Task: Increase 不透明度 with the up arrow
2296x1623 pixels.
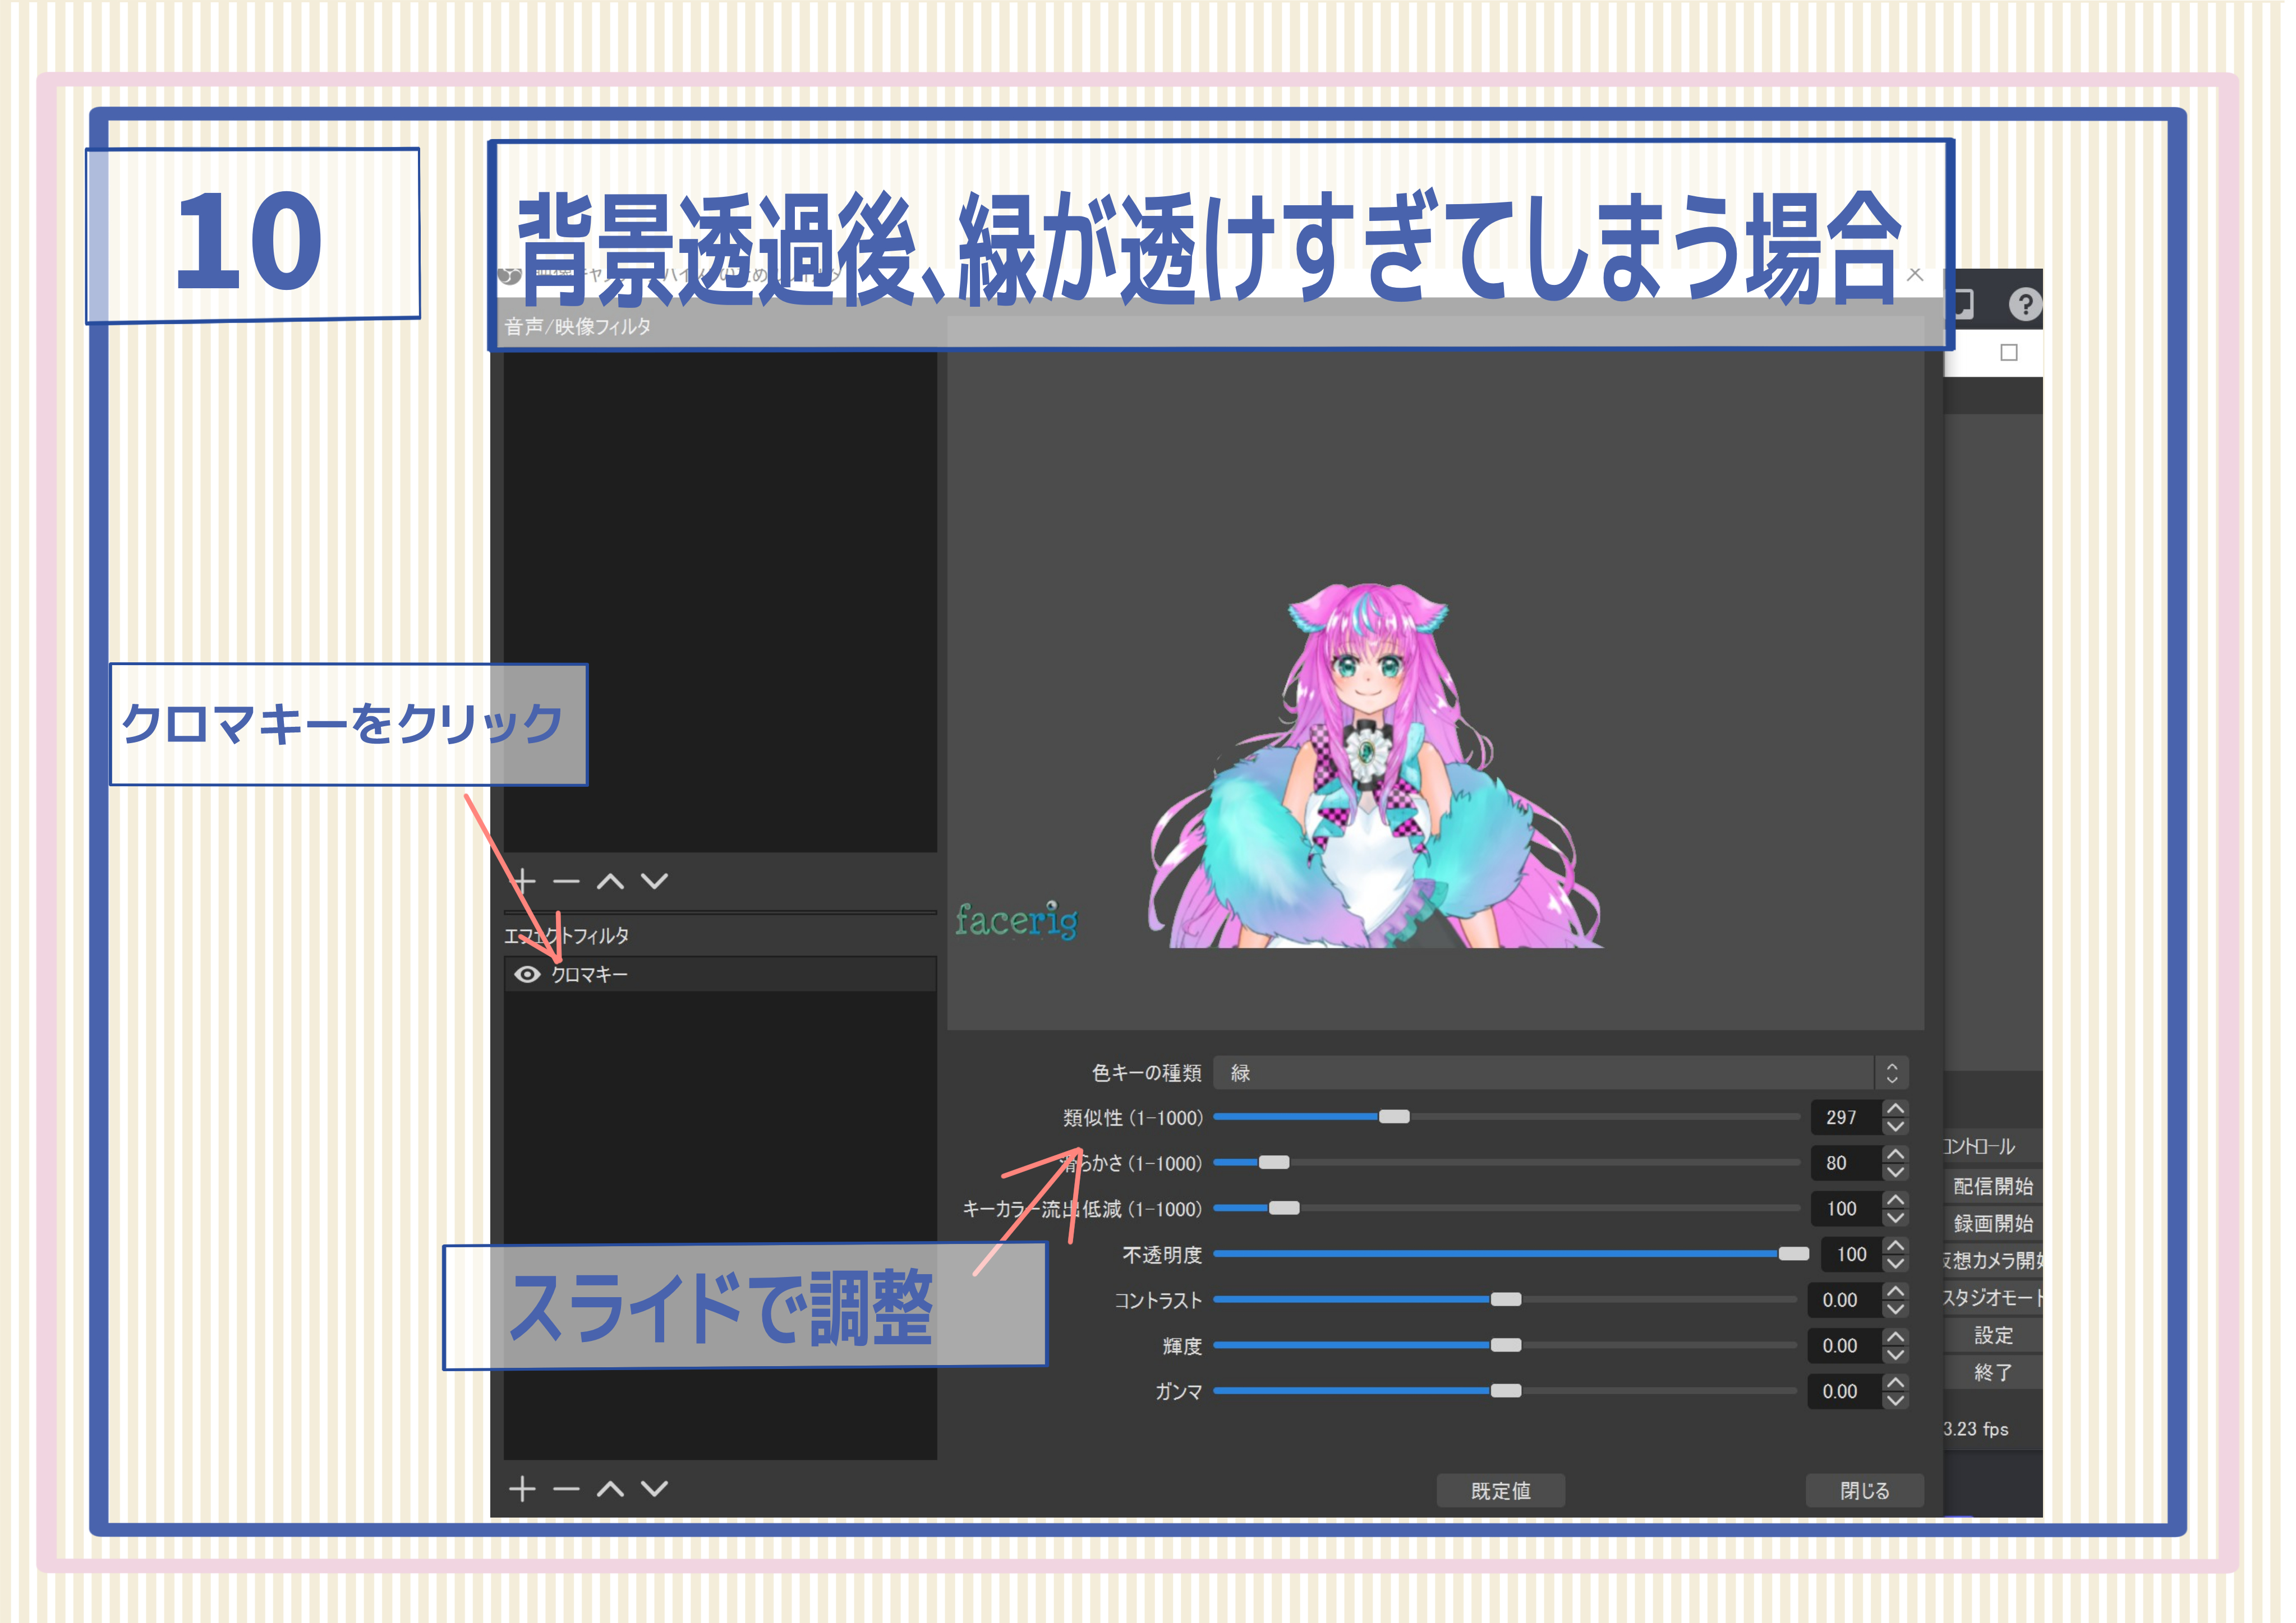Action: (1896, 1246)
